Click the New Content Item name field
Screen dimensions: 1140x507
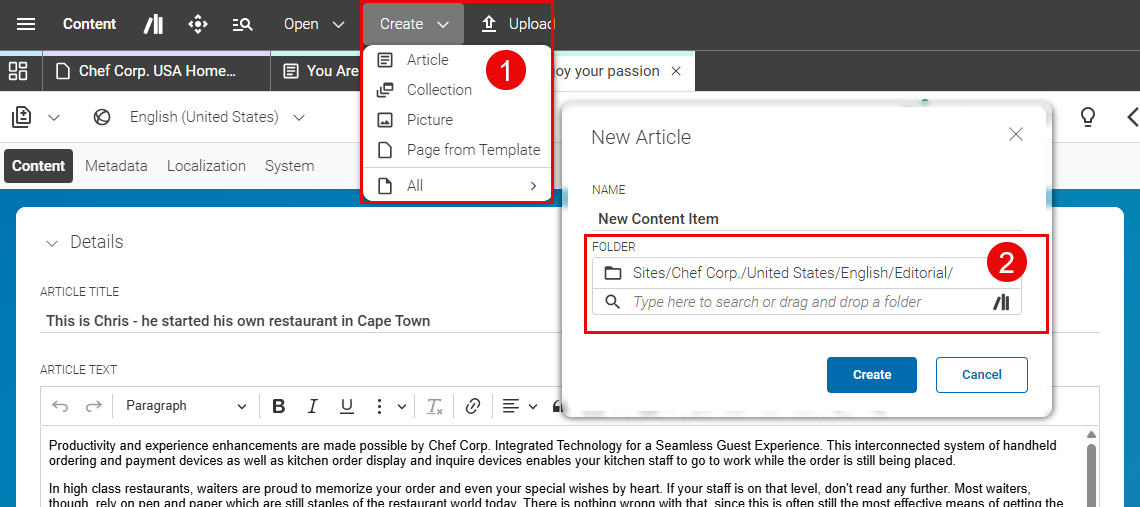pyautogui.click(x=807, y=218)
